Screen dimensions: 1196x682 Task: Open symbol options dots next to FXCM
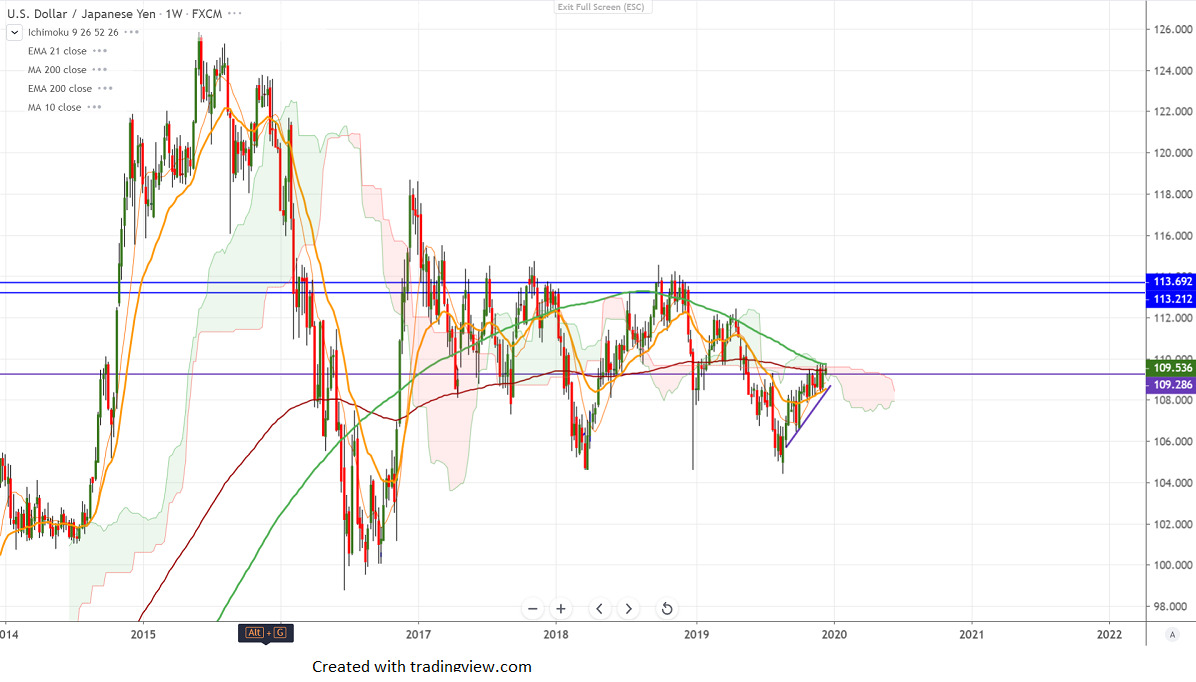(x=235, y=14)
